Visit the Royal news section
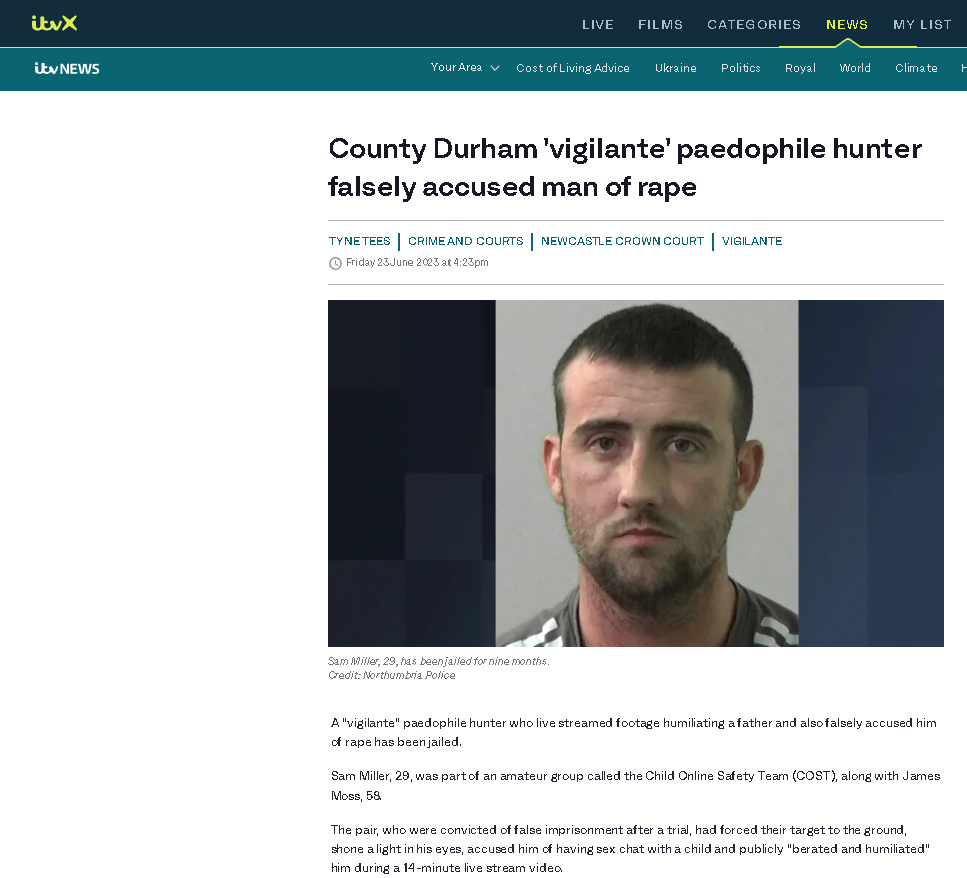 pos(800,68)
